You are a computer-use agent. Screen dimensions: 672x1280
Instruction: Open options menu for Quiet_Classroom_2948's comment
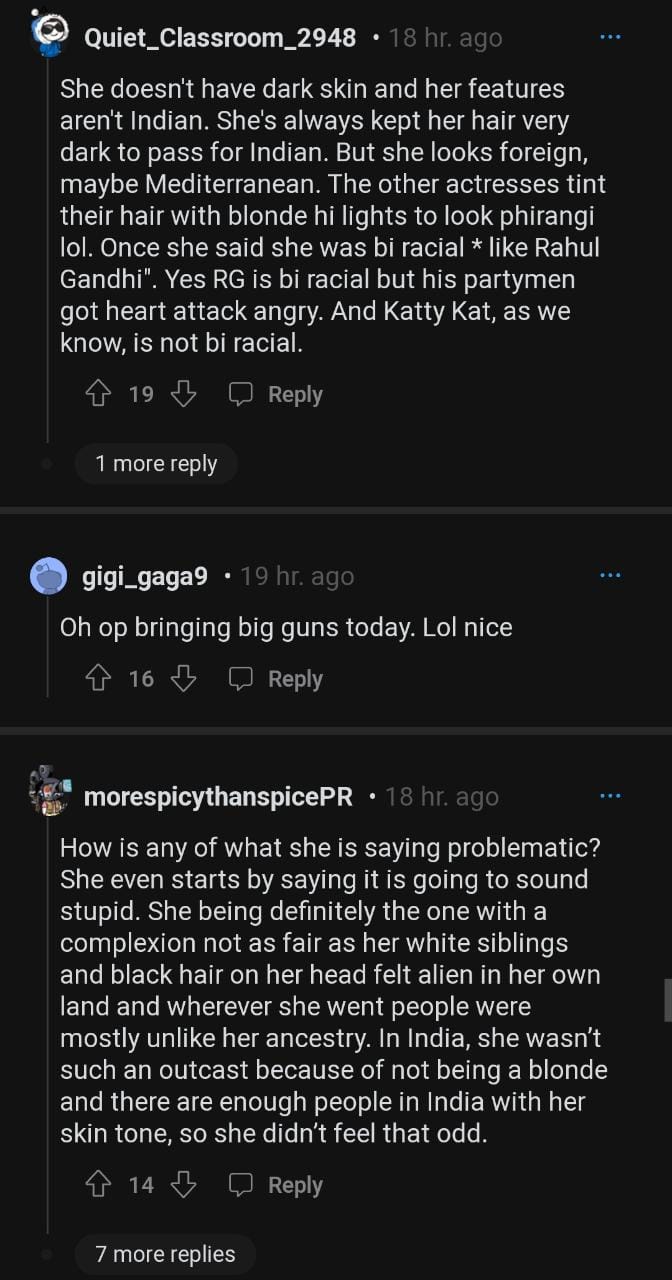point(610,38)
